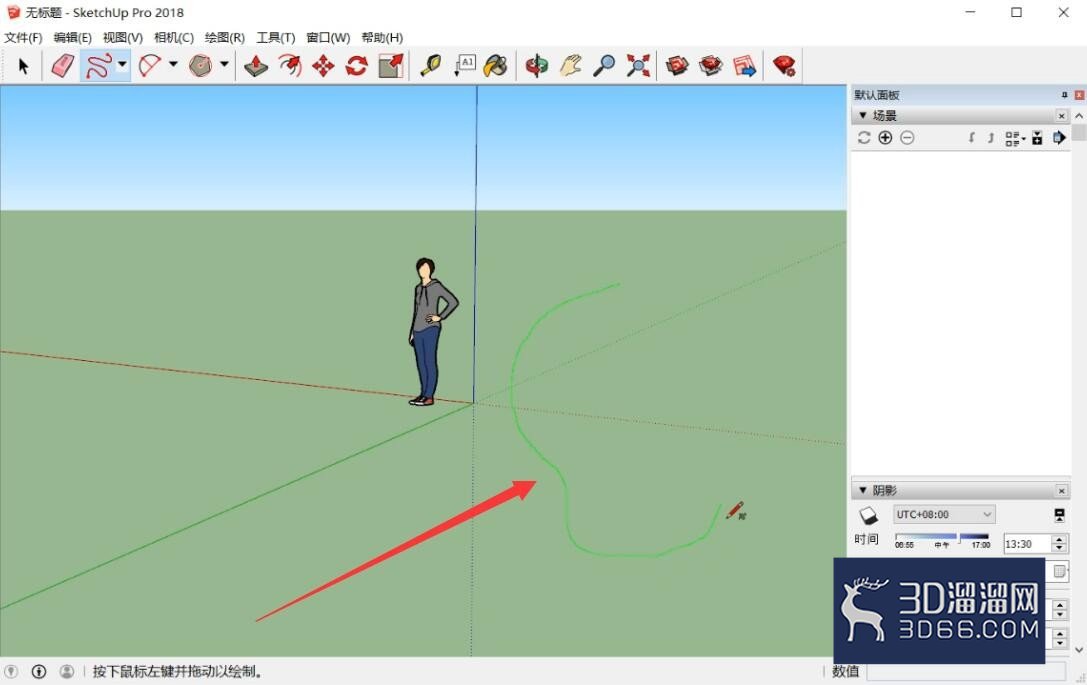1087x685 pixels.
Task: Open the shape tools dropdown arrow
Action: [224, 64]
